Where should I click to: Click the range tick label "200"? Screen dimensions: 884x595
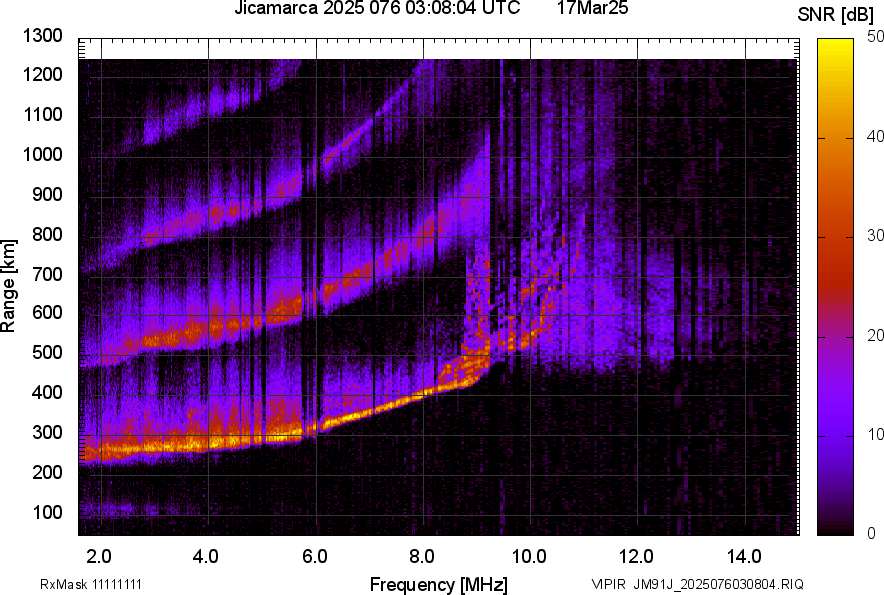point(47,472)
